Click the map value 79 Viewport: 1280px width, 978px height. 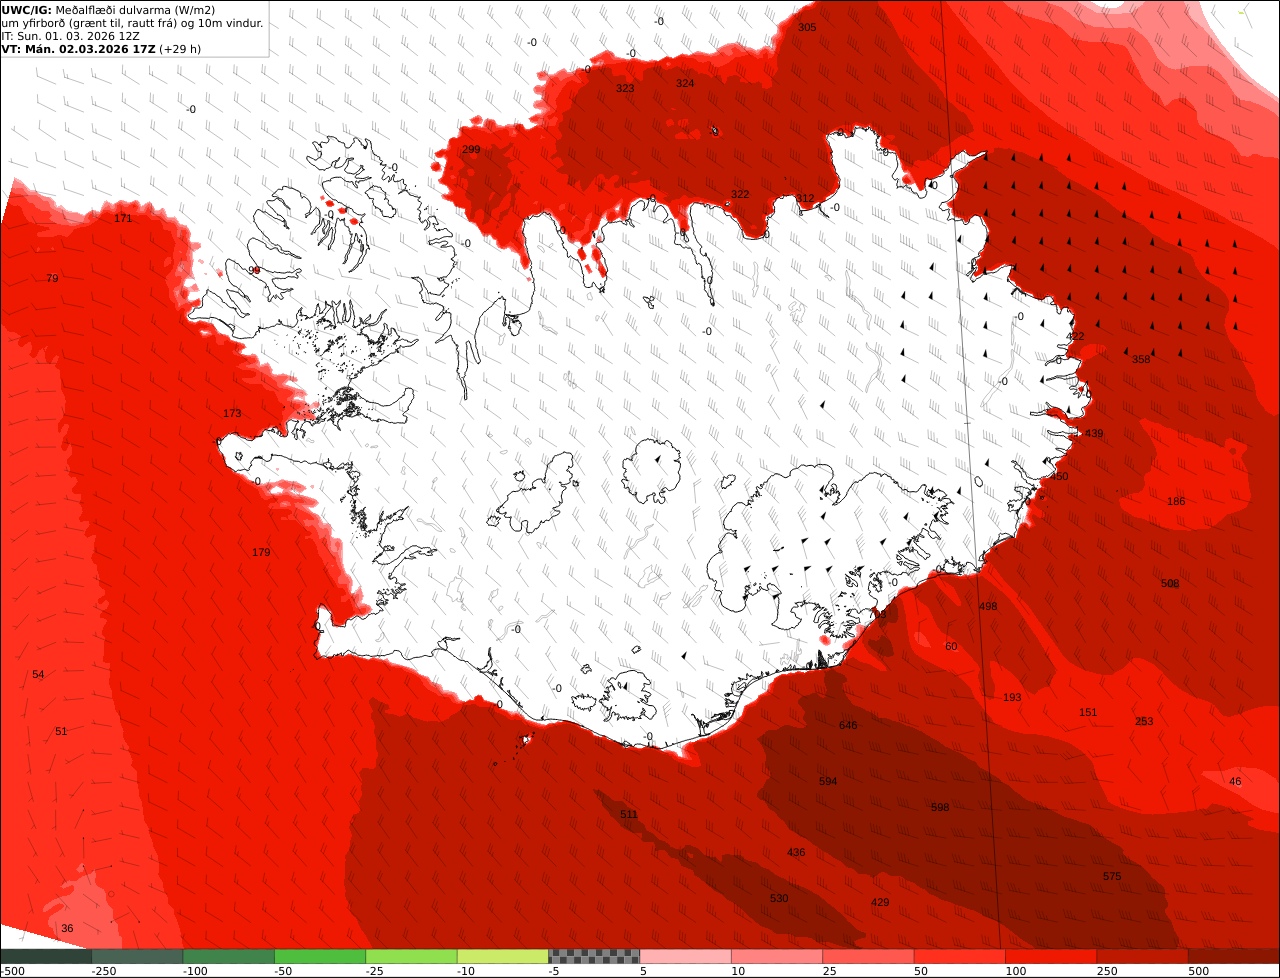point(52,278)
